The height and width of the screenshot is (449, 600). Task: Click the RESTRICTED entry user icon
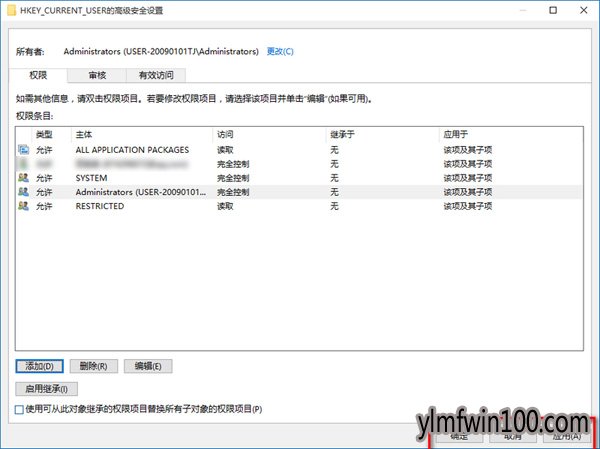pos(23,206)
